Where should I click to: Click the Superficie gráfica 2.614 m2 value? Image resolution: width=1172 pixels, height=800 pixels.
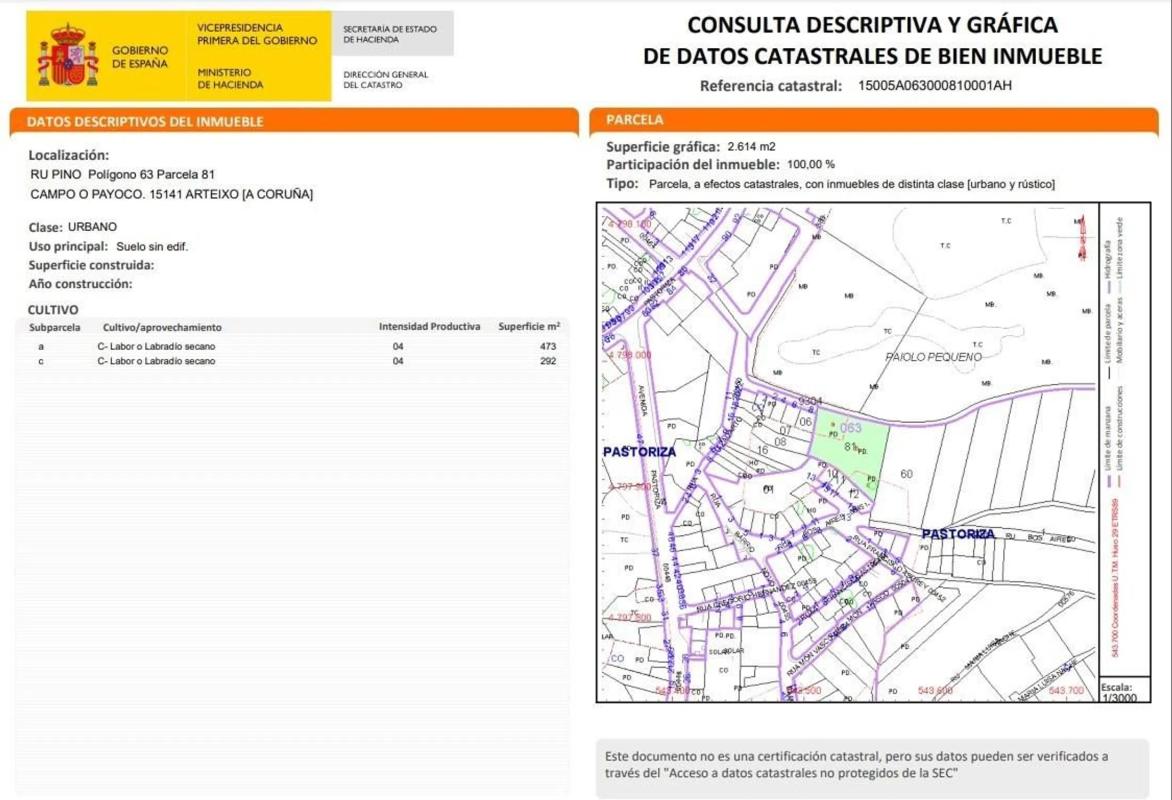click(x=751, y=146)
